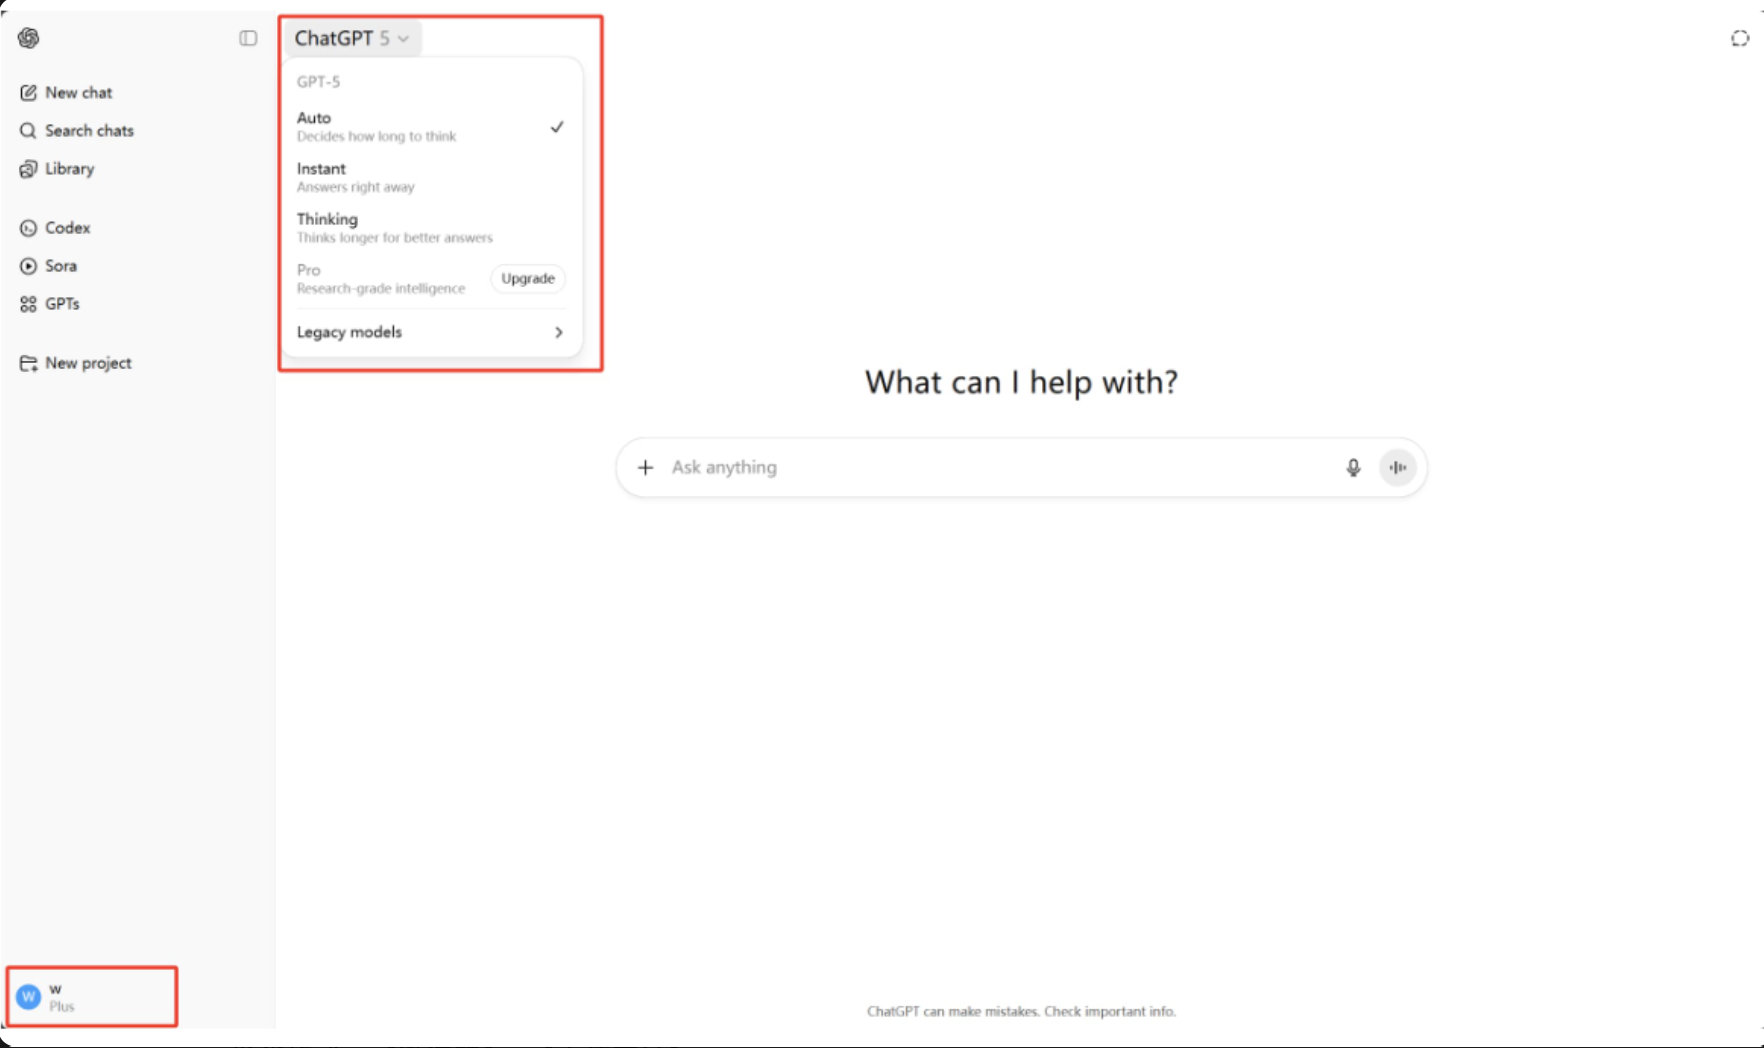This screenshot has width=1764, height=1048.
Task: Select the Pro research-grade model option
Action: tap(381, 278)
